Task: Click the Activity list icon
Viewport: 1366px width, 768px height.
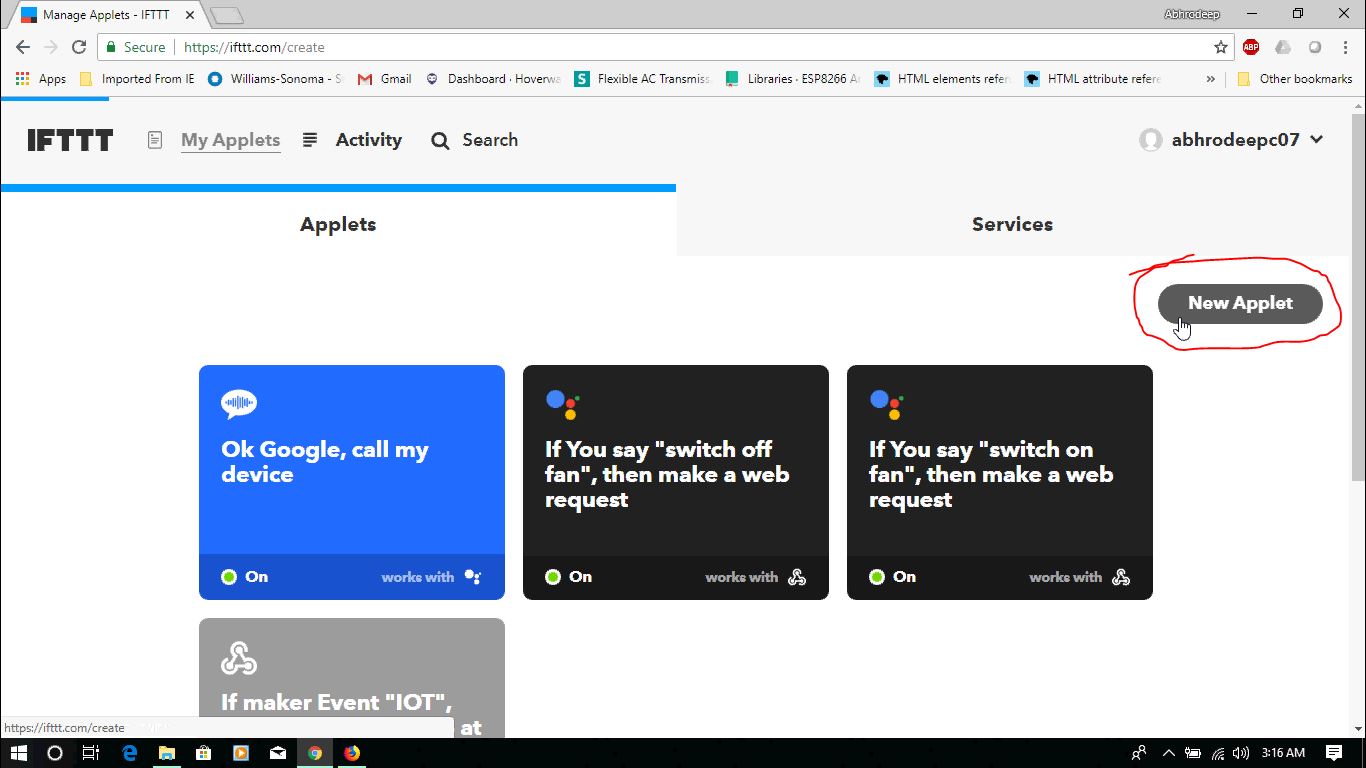Action: point(310,140)
